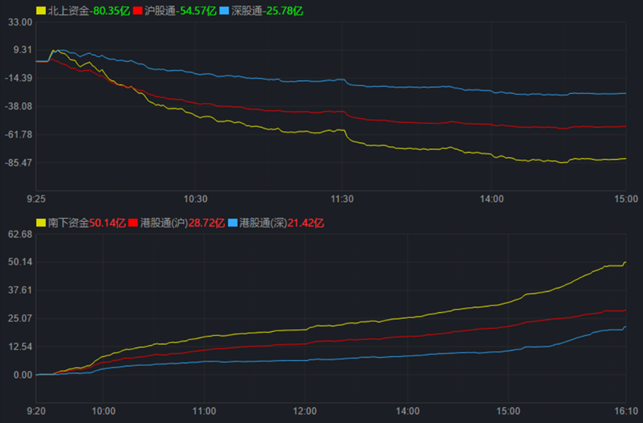The width and height of the screenshot is (643, 423).
Task: Click the 12:00 time label on bottom chart
Action: [x=304, y=410]
